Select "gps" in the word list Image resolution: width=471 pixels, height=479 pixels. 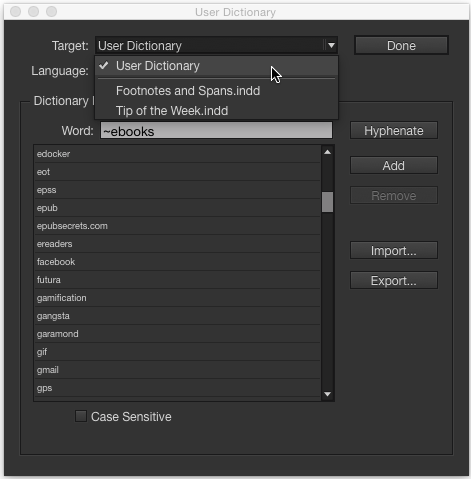coord(178,388)
